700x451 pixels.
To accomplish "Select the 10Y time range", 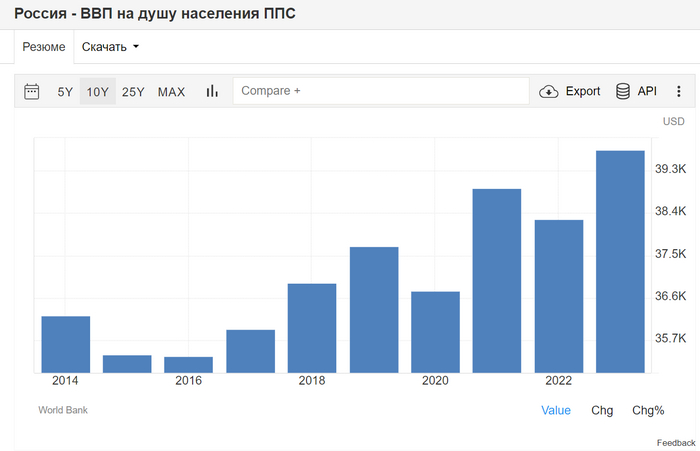I will coord(97,91).
